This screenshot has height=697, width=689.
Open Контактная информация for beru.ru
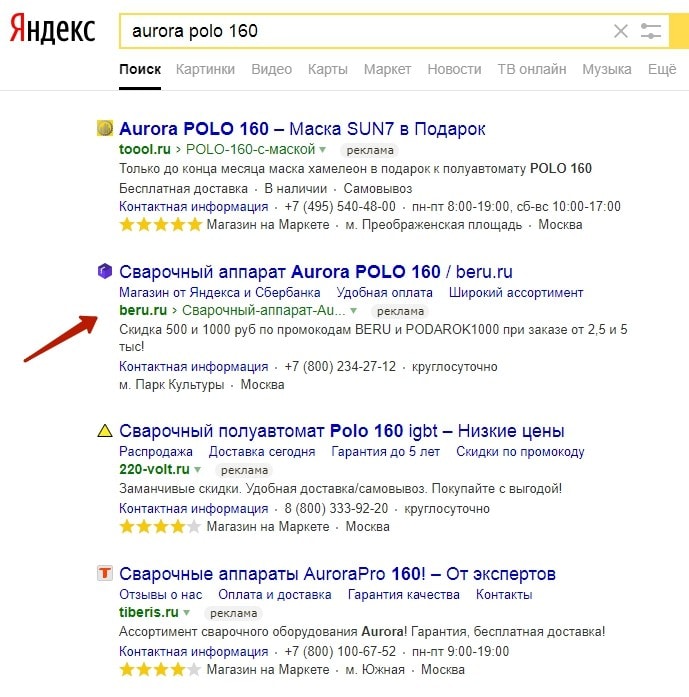point(193,367)
